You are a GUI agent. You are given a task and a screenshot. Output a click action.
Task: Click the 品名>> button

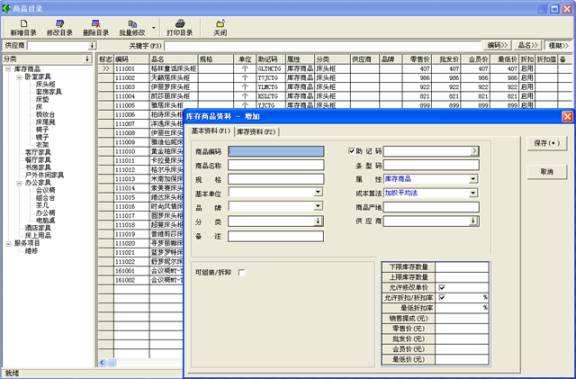[x=527, y=46]
